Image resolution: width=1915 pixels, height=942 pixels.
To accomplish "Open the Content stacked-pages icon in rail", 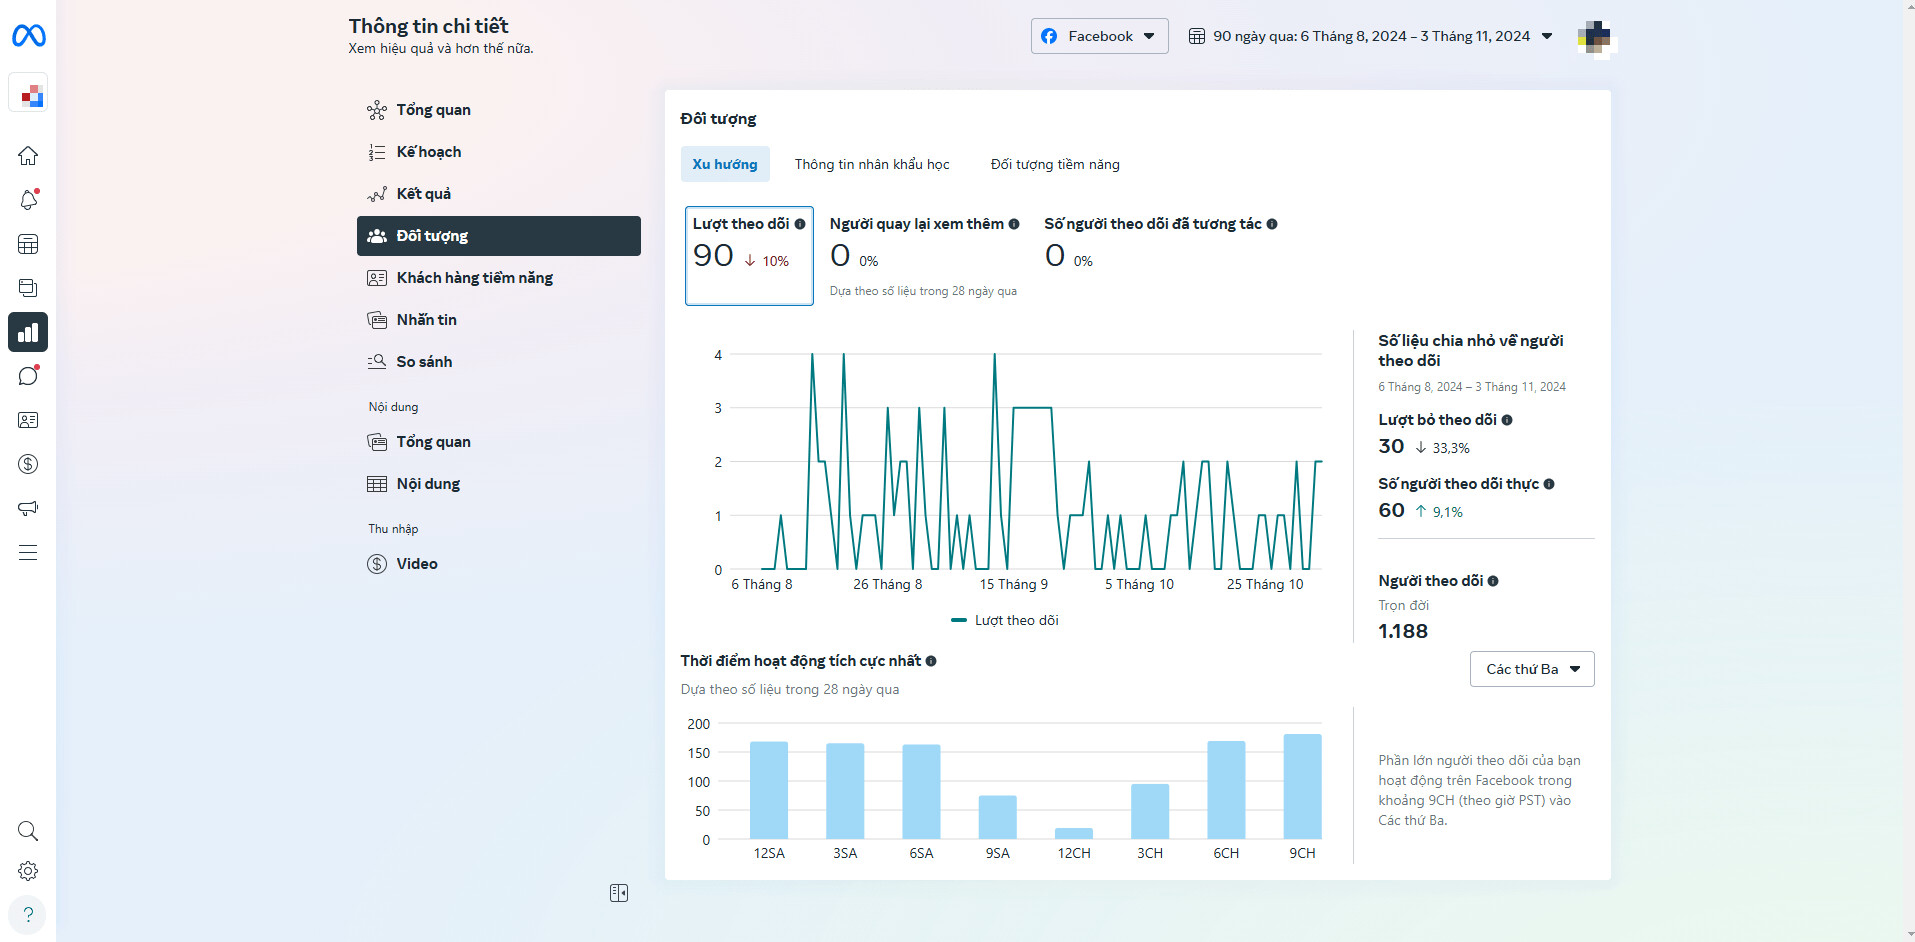I will click(28, 288).
